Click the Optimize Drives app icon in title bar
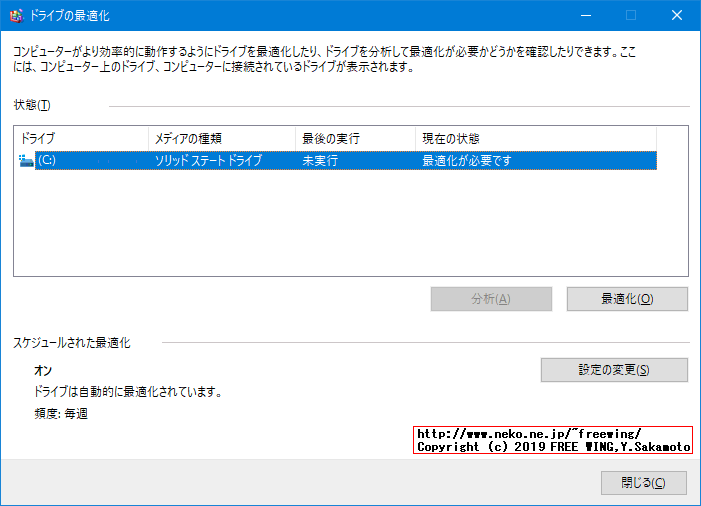 [17, 16]
